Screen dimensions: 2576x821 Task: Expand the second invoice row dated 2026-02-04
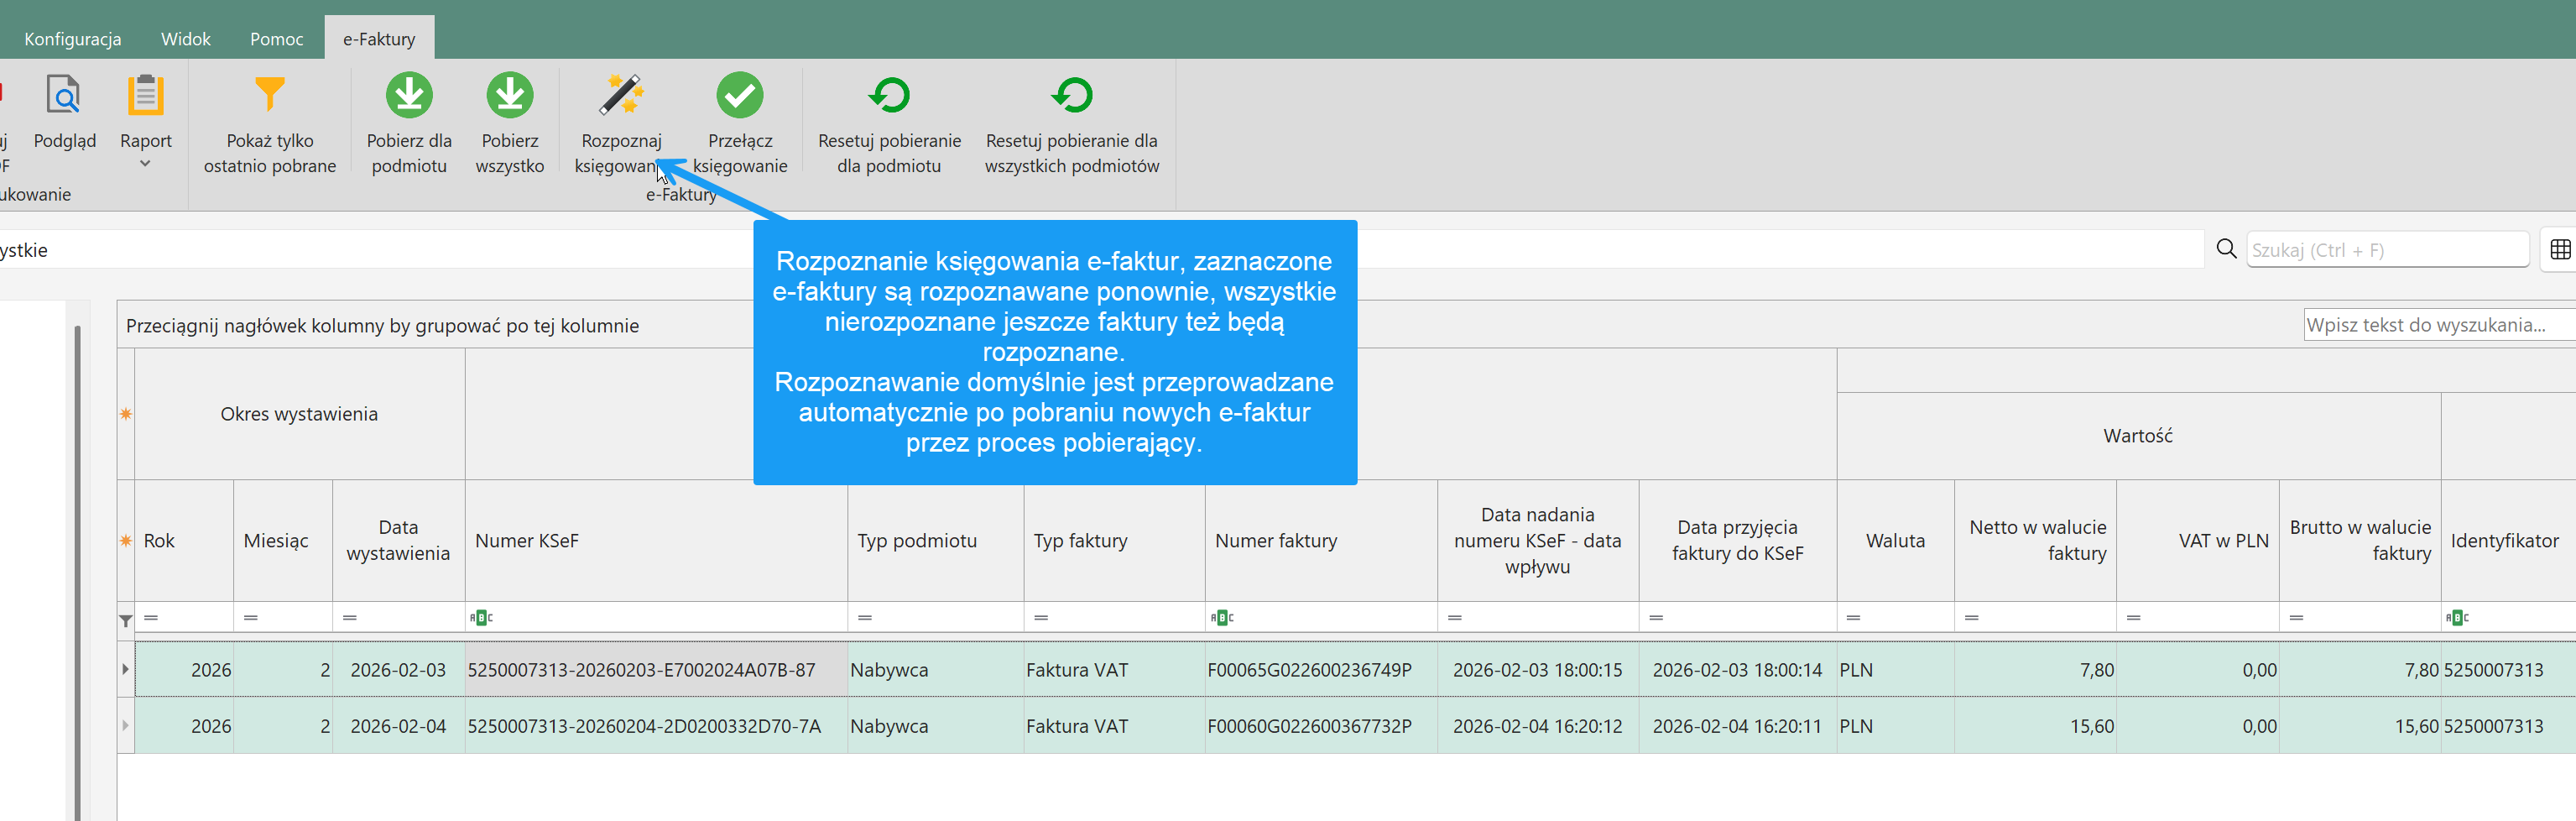(126, 725)
